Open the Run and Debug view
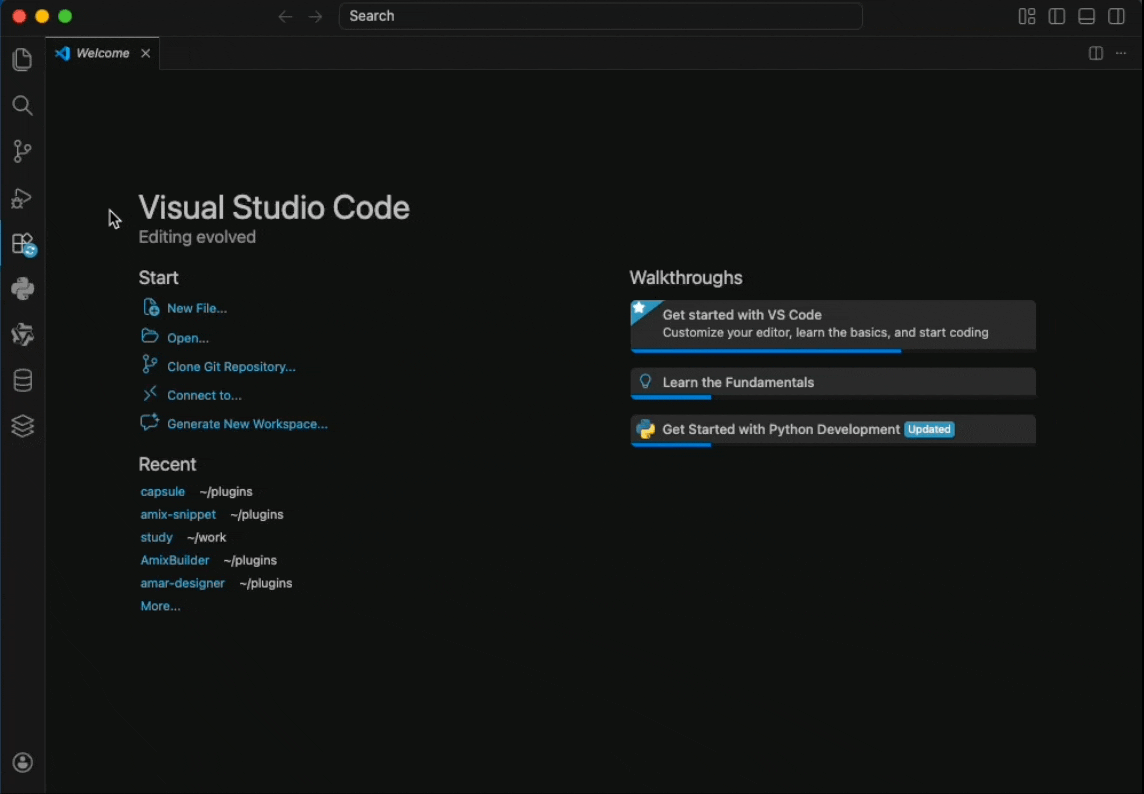This screenshot has height=794, width=1144. pos(22,198)
